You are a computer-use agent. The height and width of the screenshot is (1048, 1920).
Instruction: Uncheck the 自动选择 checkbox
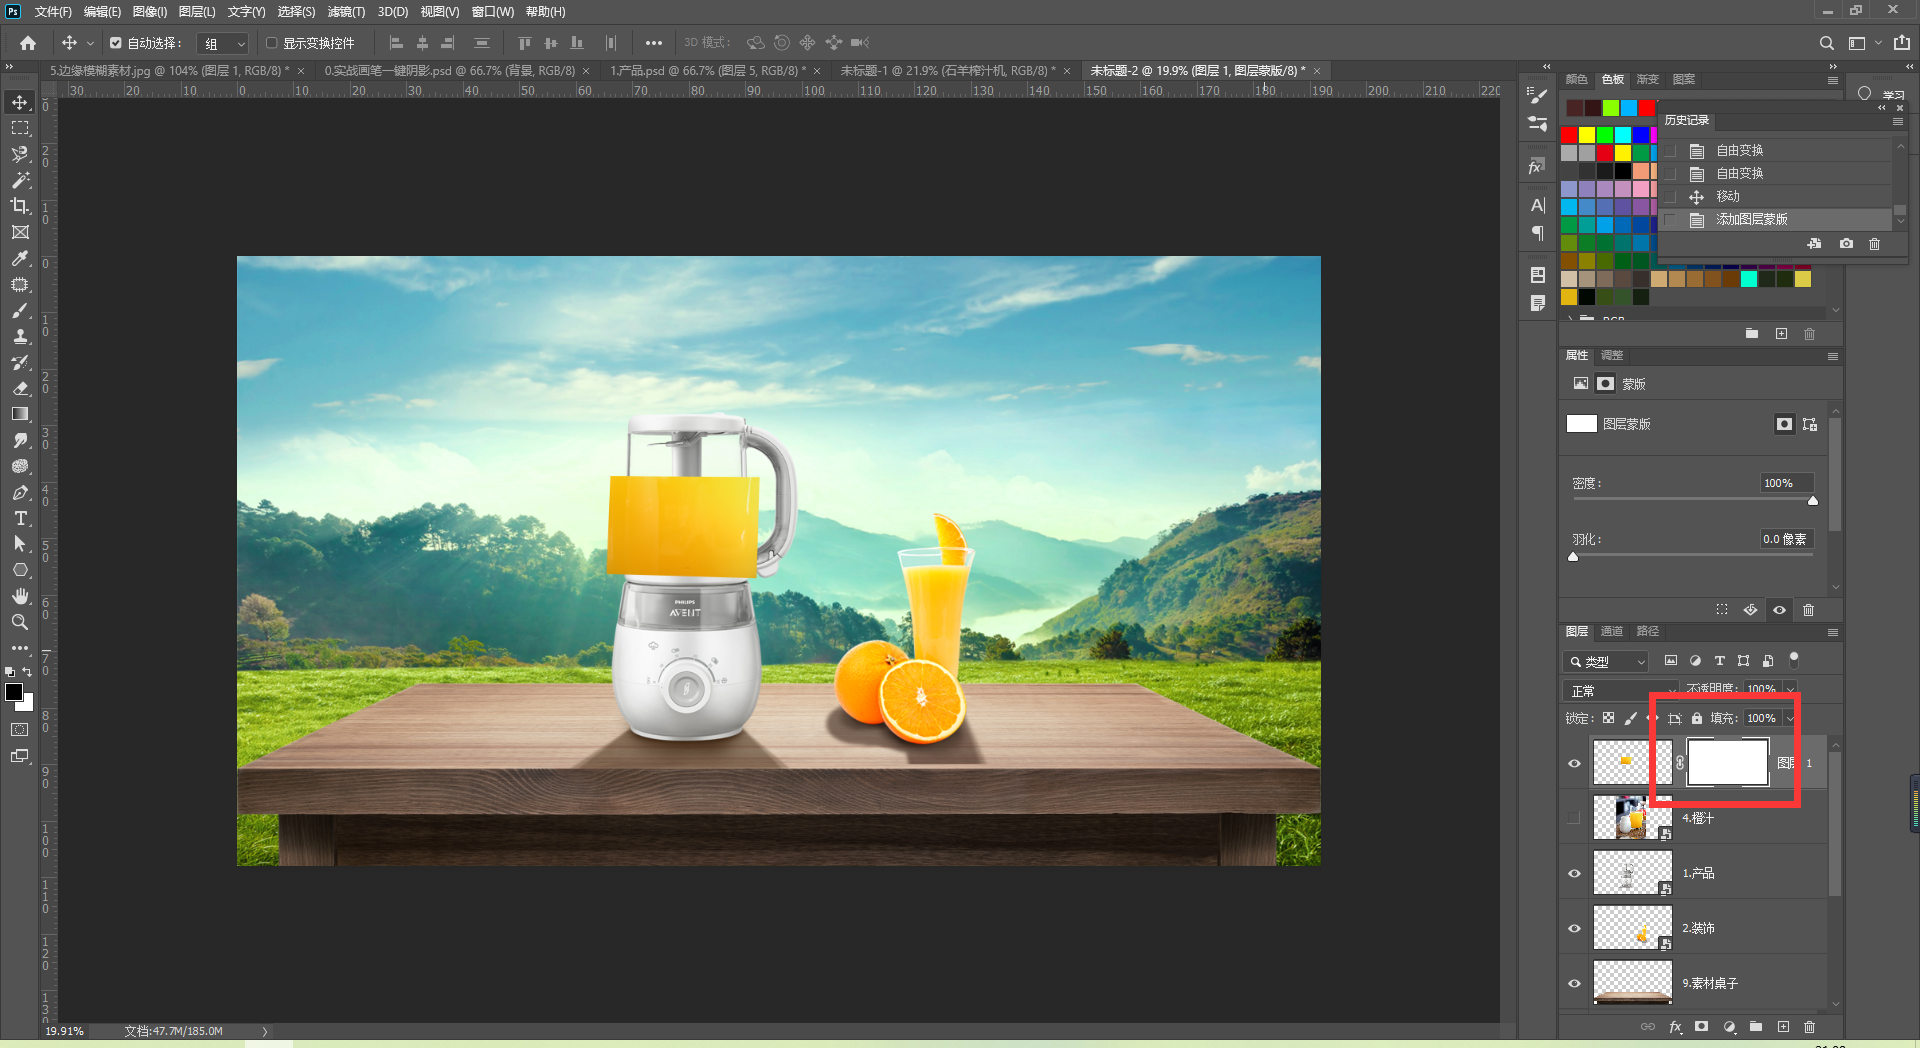116,43
